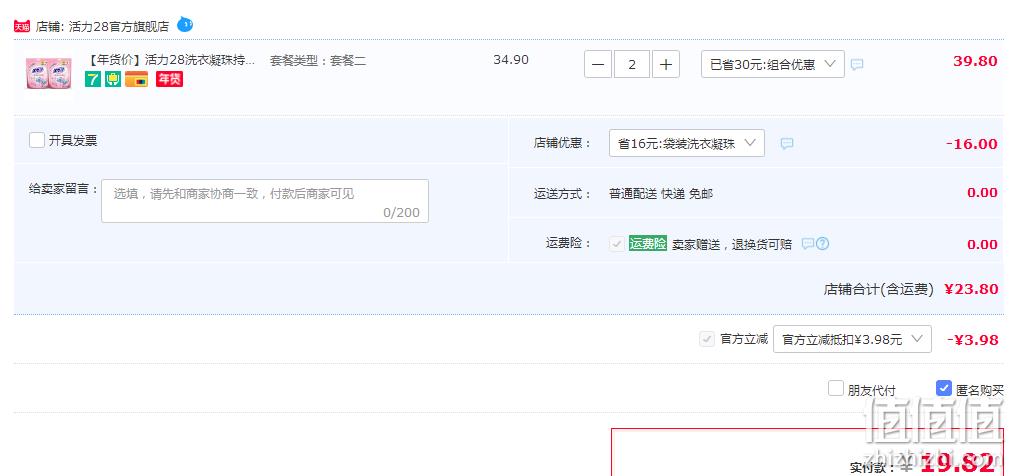Viewport: 1013px width, 476px height.
Task: Open comment icon beside 组合优惠 dropdown
Action: pyautogui.click(x=857, y=65)
